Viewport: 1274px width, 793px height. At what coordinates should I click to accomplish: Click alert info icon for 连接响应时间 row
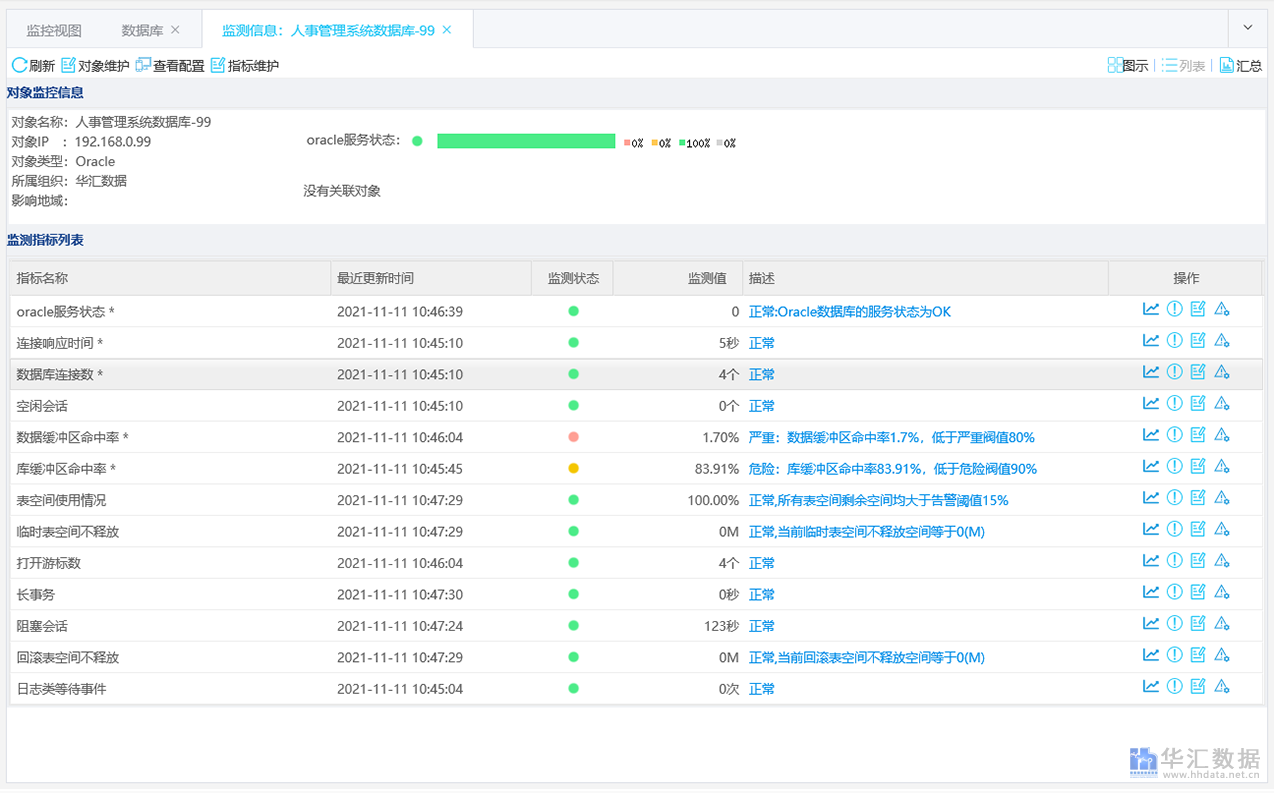click(1174, 341)
